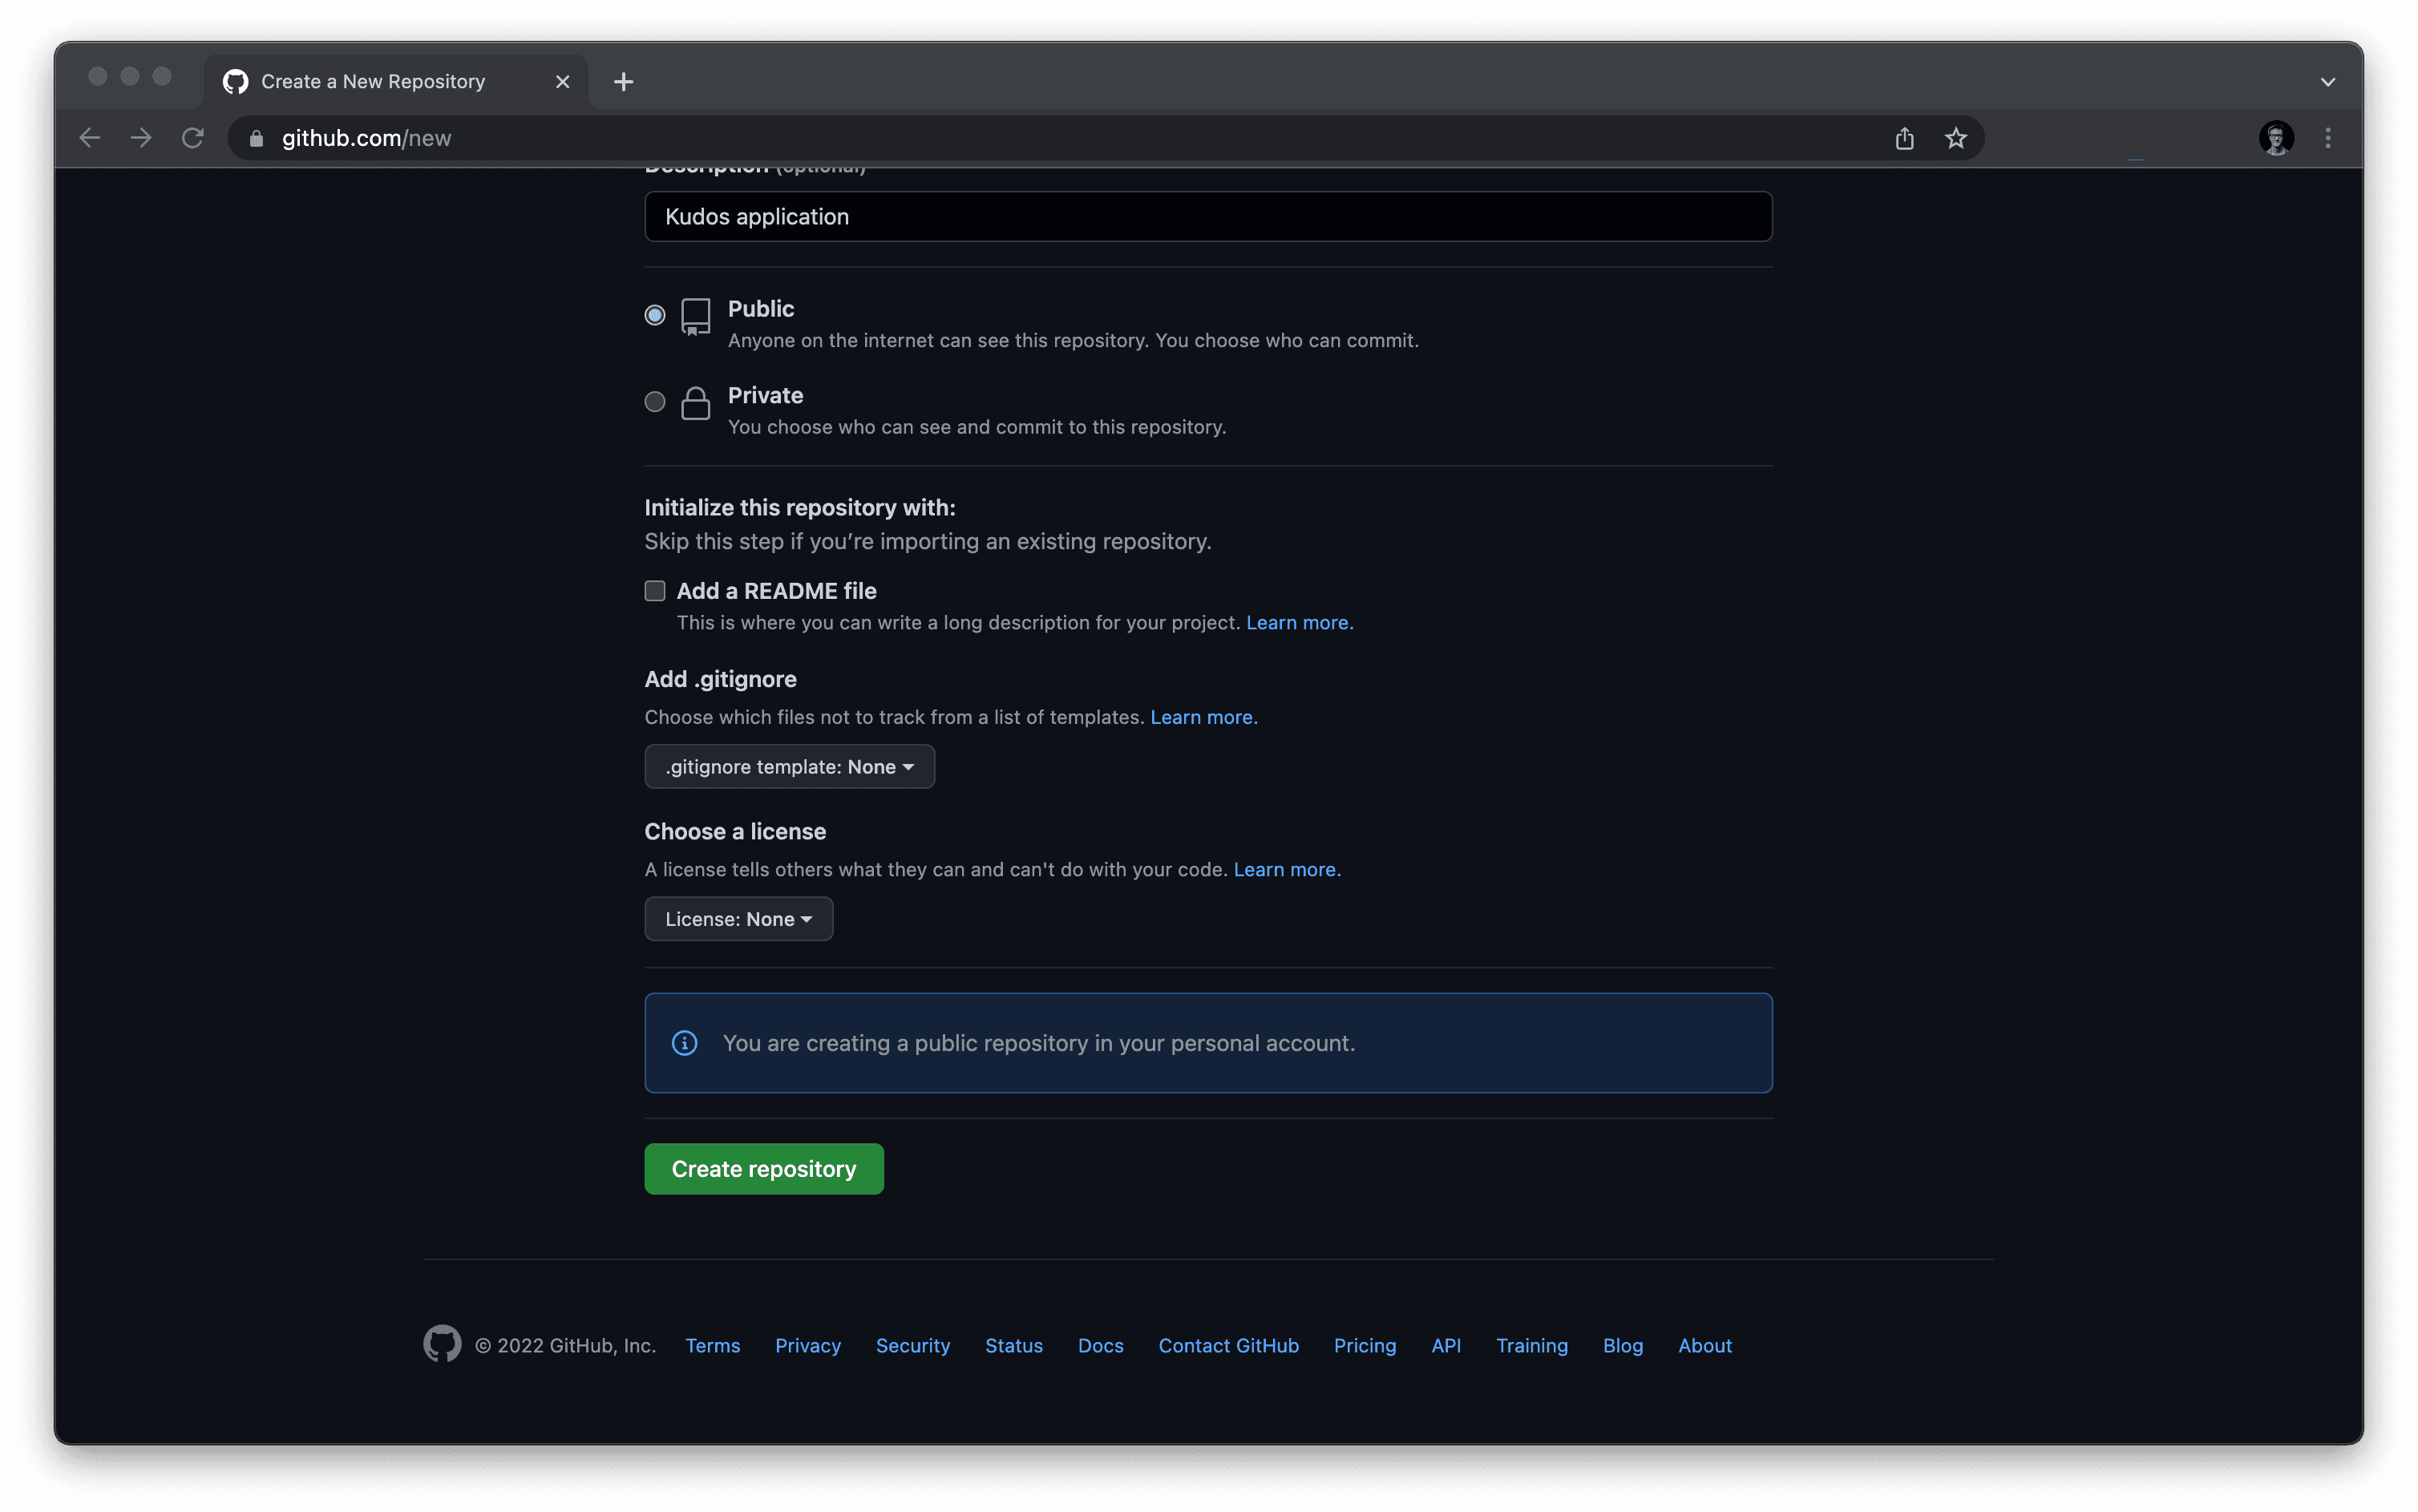Click the share page icon
Viewport: 2418px width, 1512px height.
(x=1904, y=138)
